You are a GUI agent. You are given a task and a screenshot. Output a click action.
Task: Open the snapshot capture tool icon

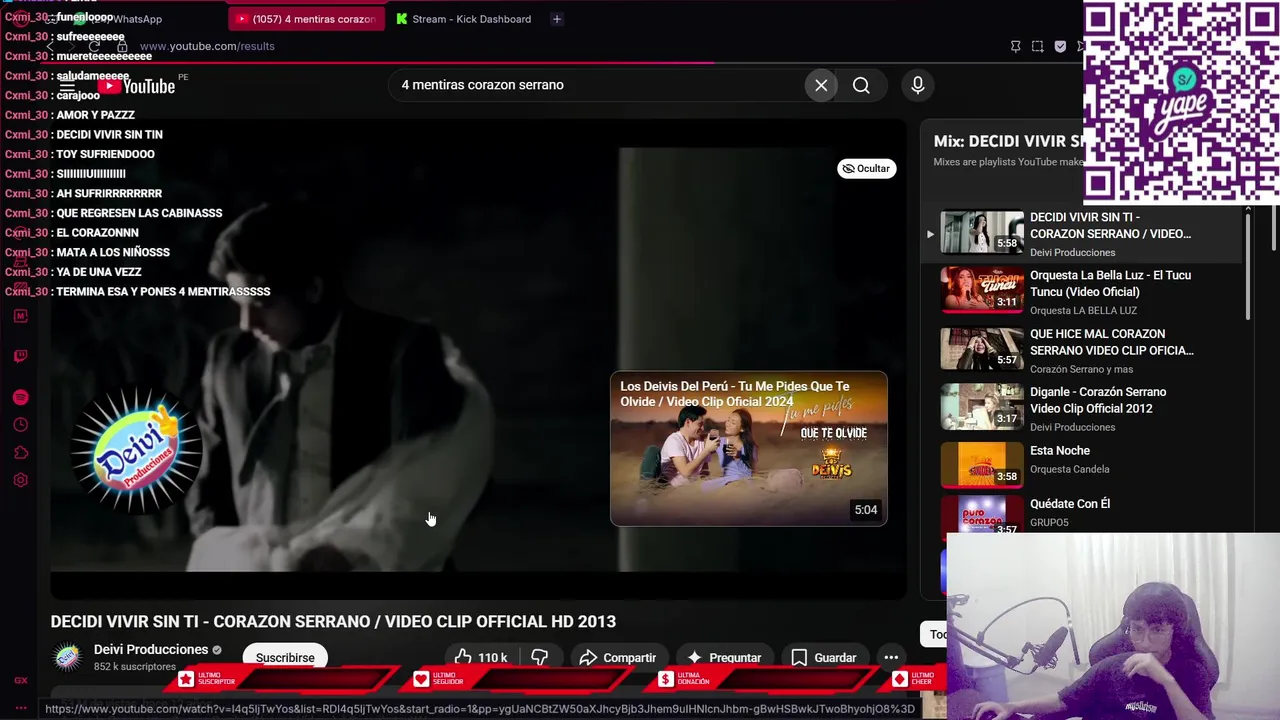[1037, 46]
